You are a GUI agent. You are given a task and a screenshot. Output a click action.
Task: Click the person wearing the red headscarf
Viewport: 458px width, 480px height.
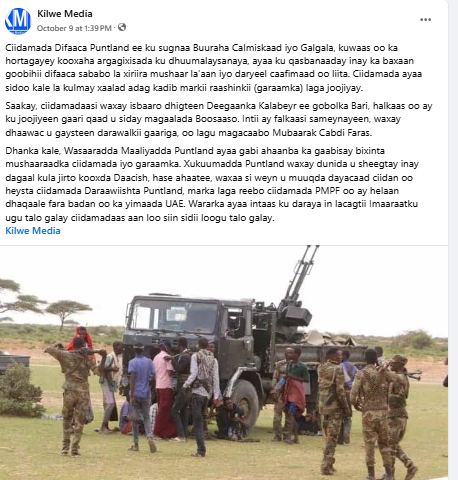pos(81,338)
